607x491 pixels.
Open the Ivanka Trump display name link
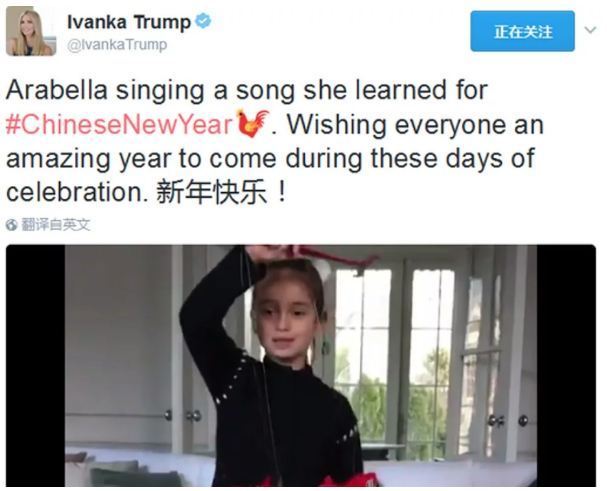click(129, 22)
